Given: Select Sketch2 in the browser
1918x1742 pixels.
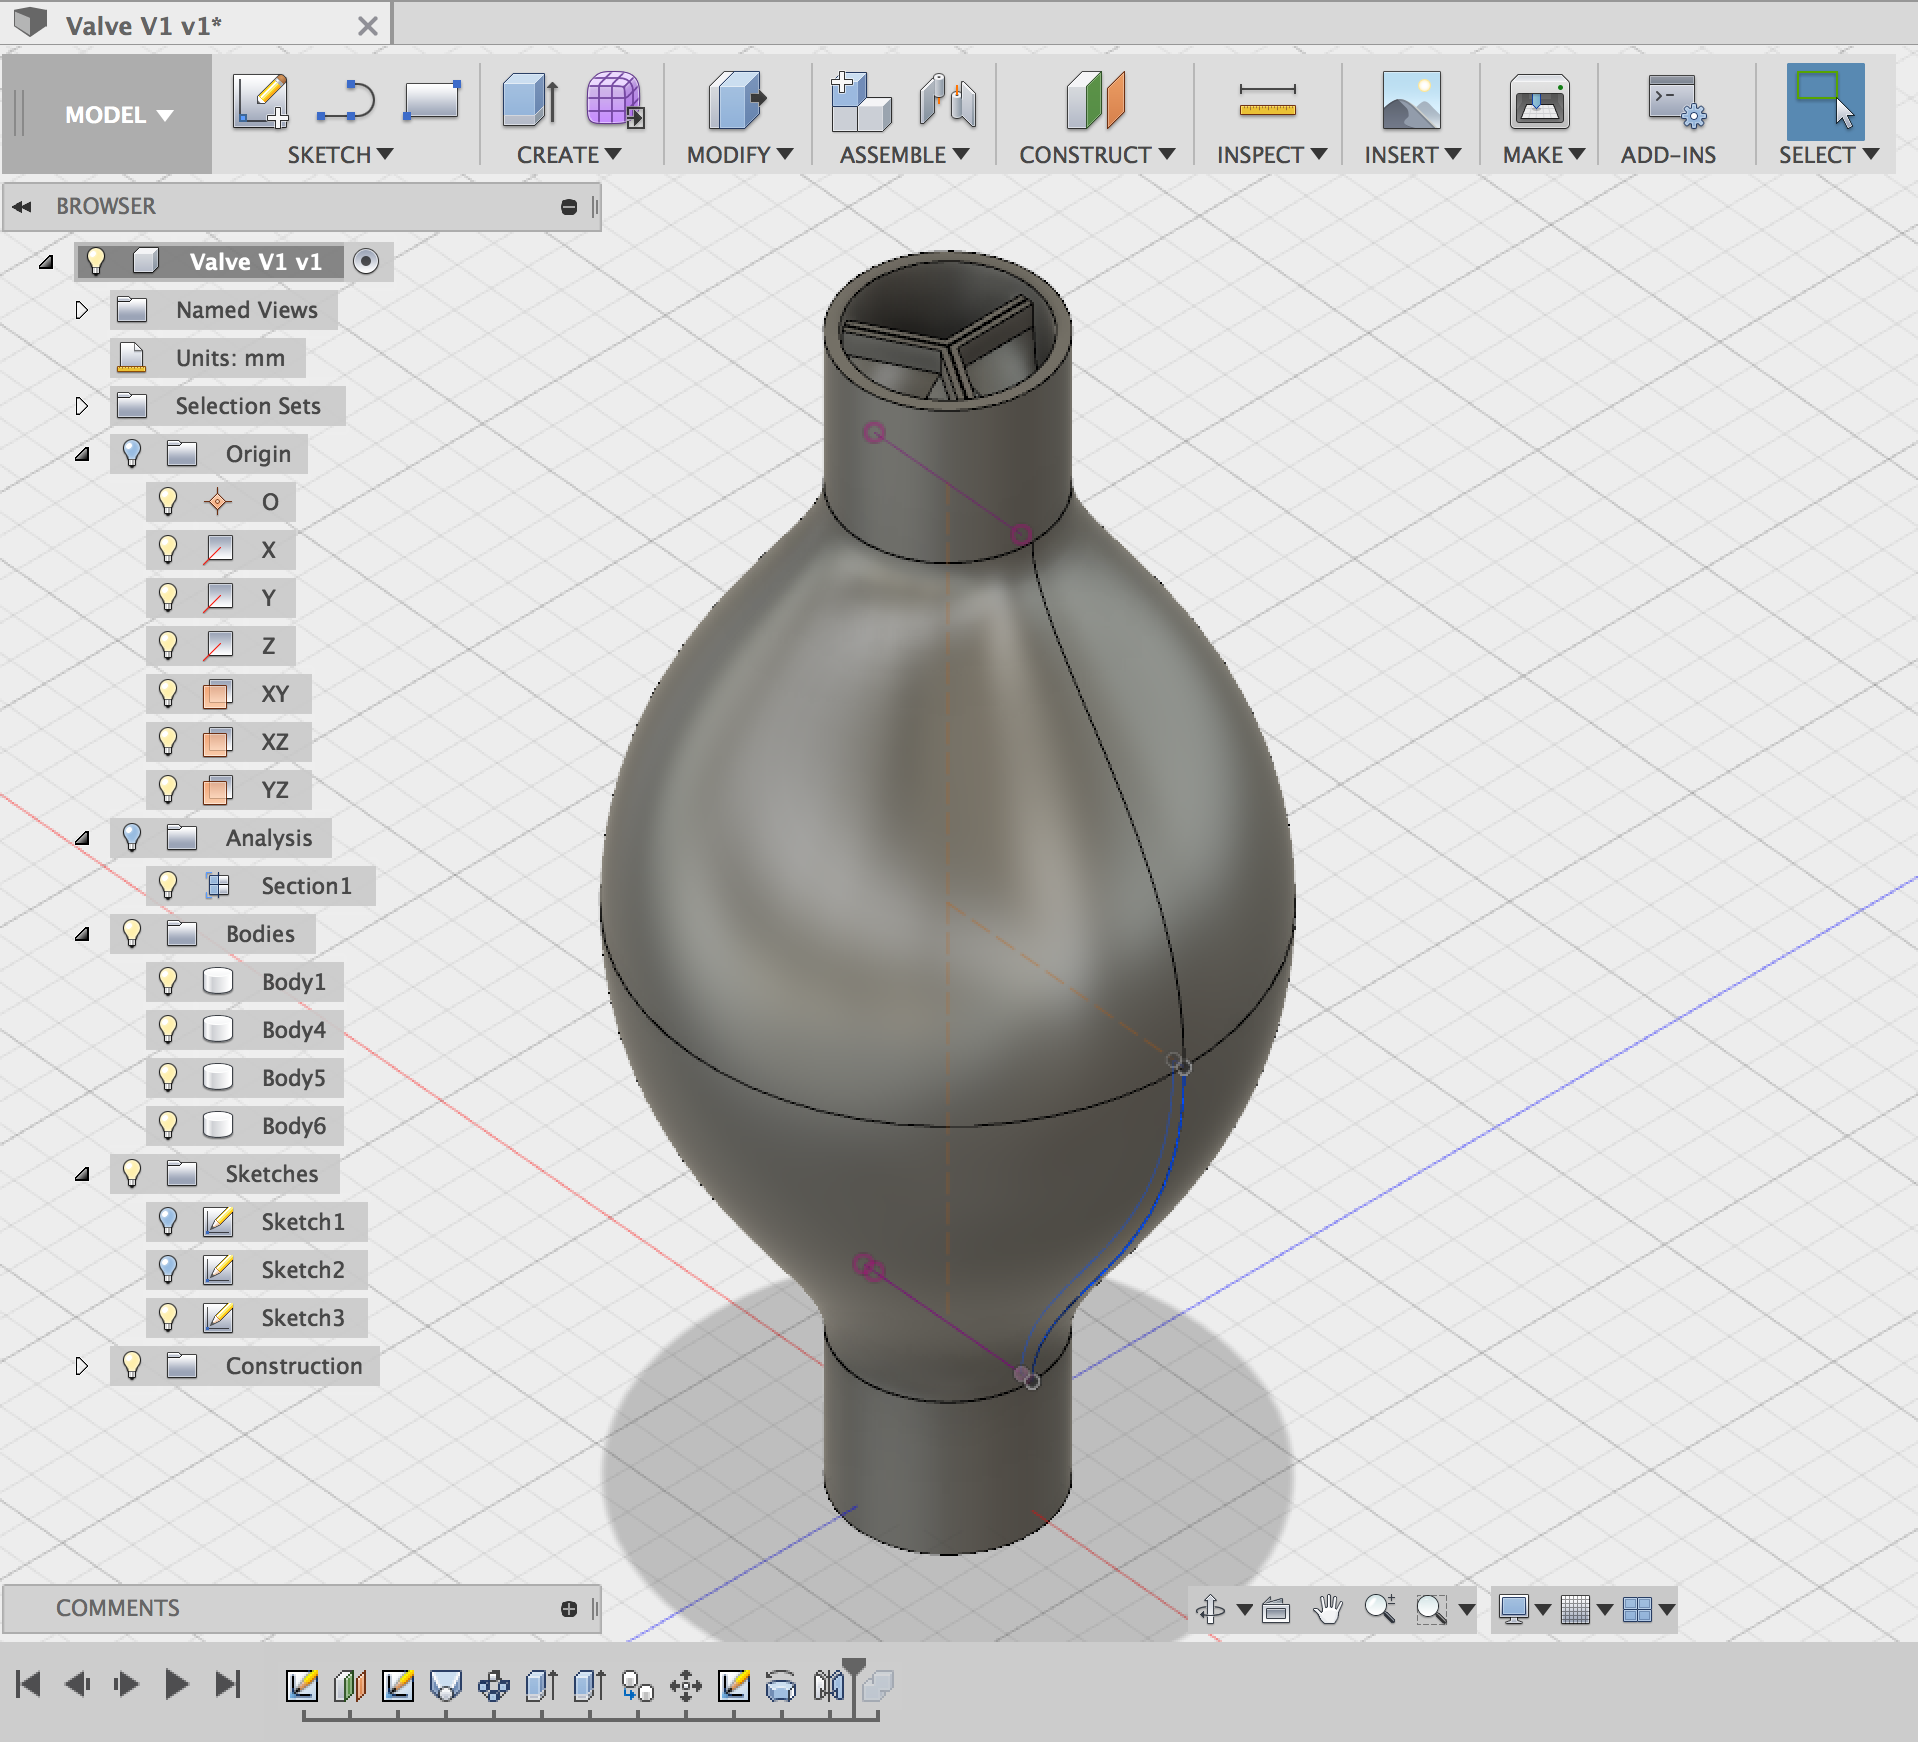Looking at the screenshot, I should click(x=303, y=1270).
